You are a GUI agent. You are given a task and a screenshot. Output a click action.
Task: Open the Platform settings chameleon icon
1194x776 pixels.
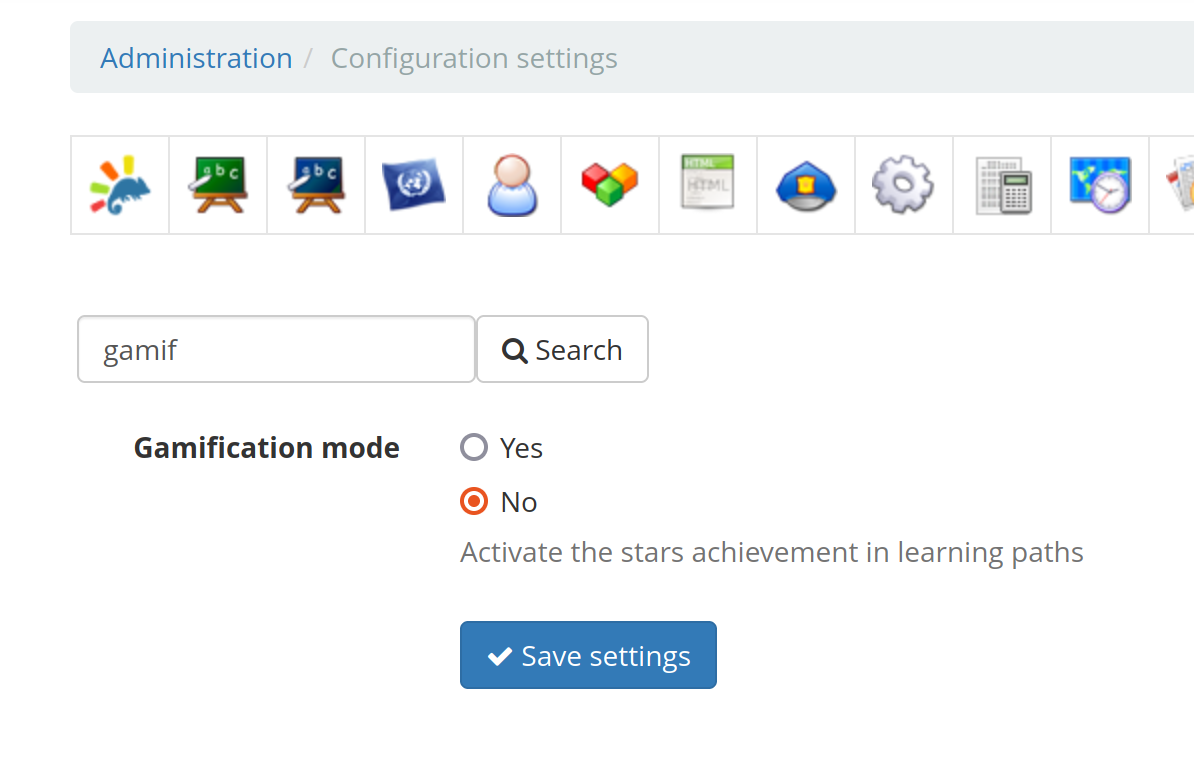pyautogui.click(x=119, y=185)
